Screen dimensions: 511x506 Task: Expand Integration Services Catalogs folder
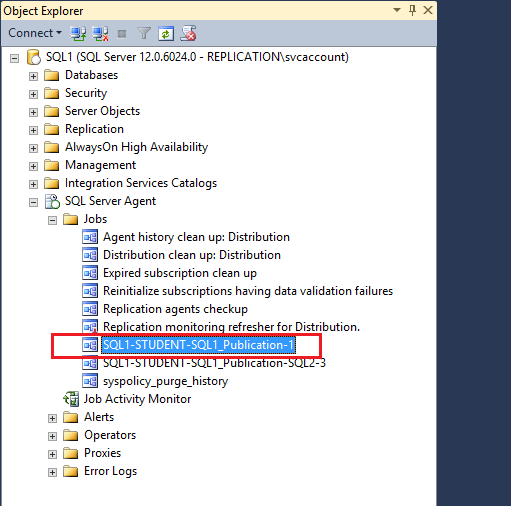pos(33,184)
